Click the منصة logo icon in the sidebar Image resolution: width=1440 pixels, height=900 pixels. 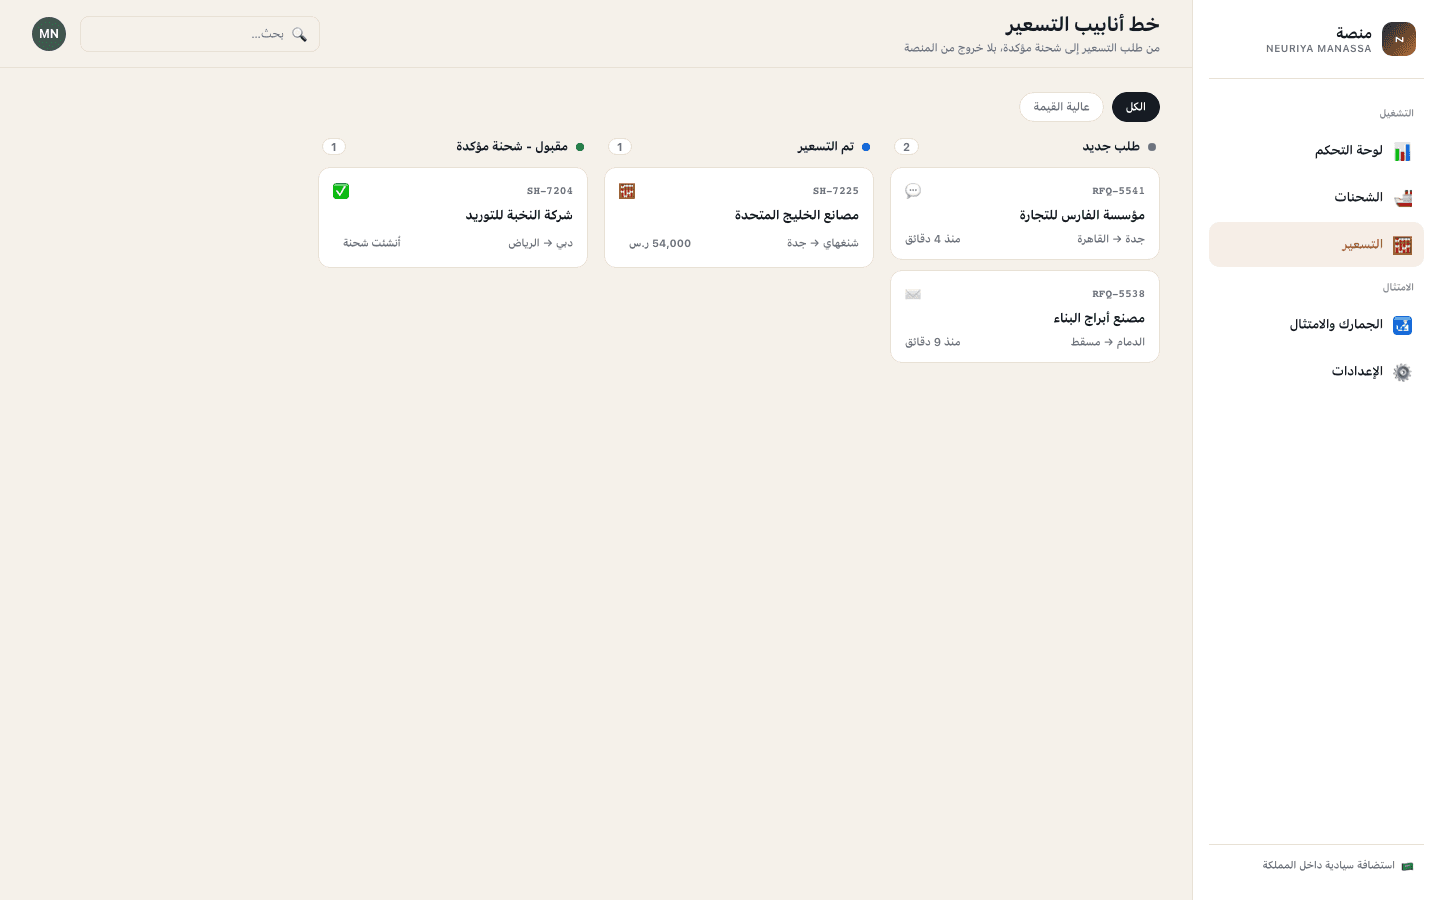click(1398, 39)
